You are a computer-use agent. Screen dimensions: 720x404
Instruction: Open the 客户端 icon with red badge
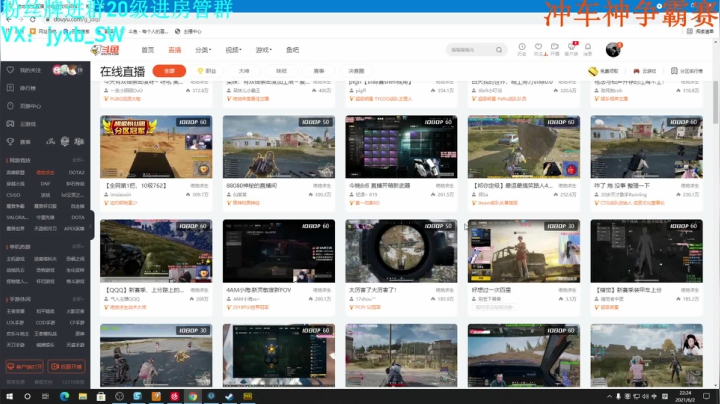coord(572,46)
